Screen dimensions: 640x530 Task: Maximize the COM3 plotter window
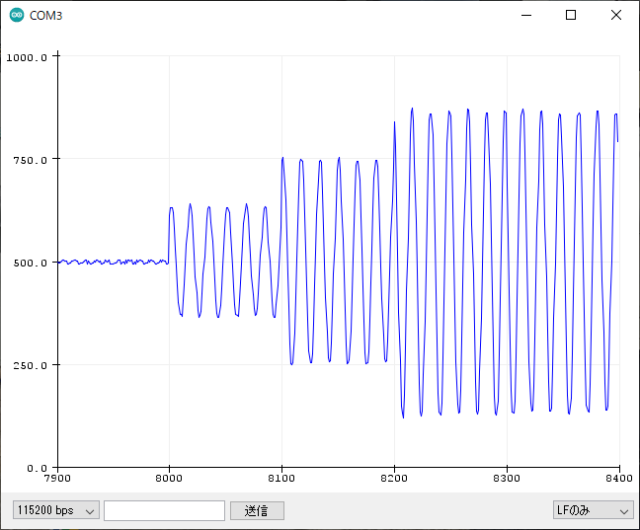pos(571,15)
